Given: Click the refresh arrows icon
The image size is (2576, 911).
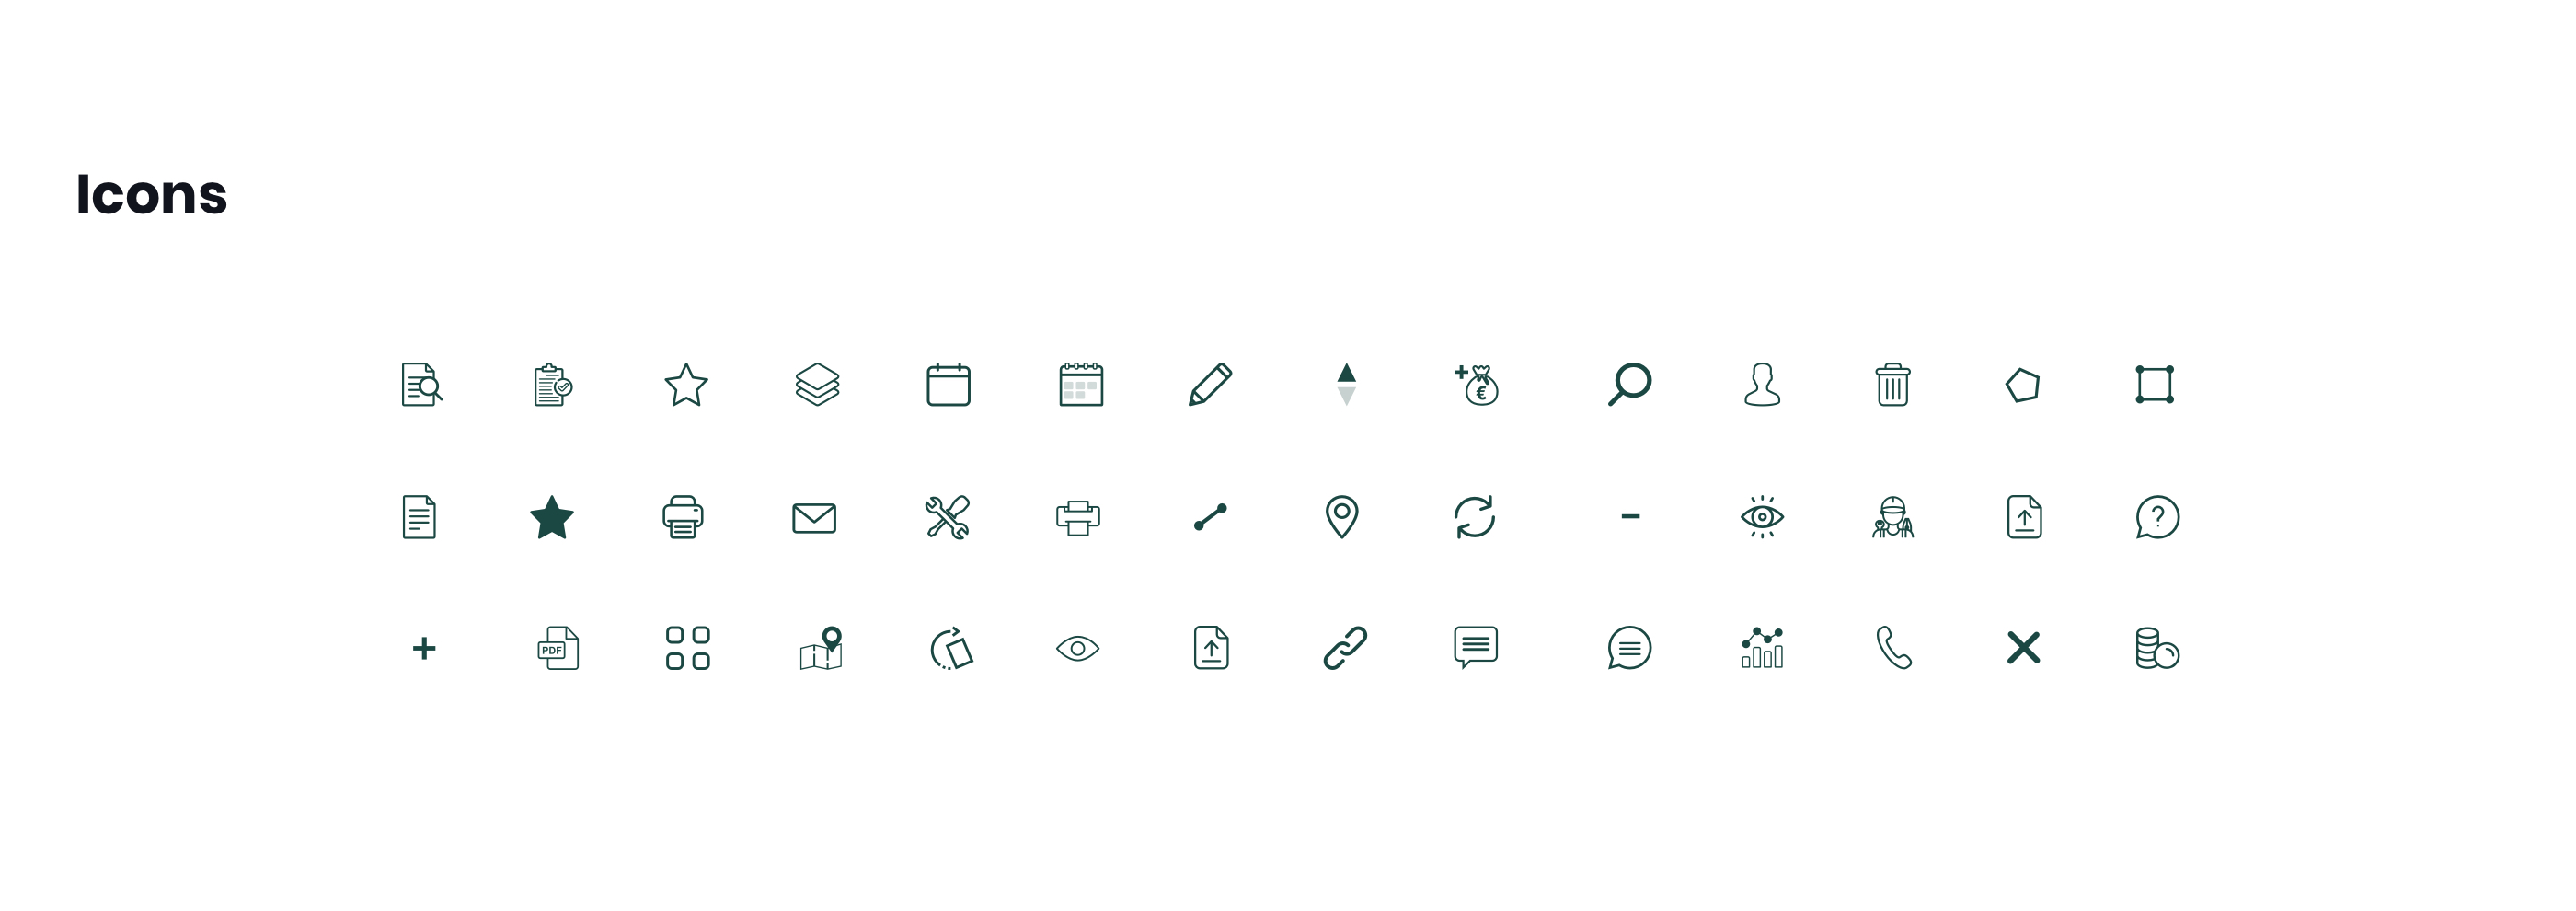Looking at the screenshot, I should [x=1474, y=517].
